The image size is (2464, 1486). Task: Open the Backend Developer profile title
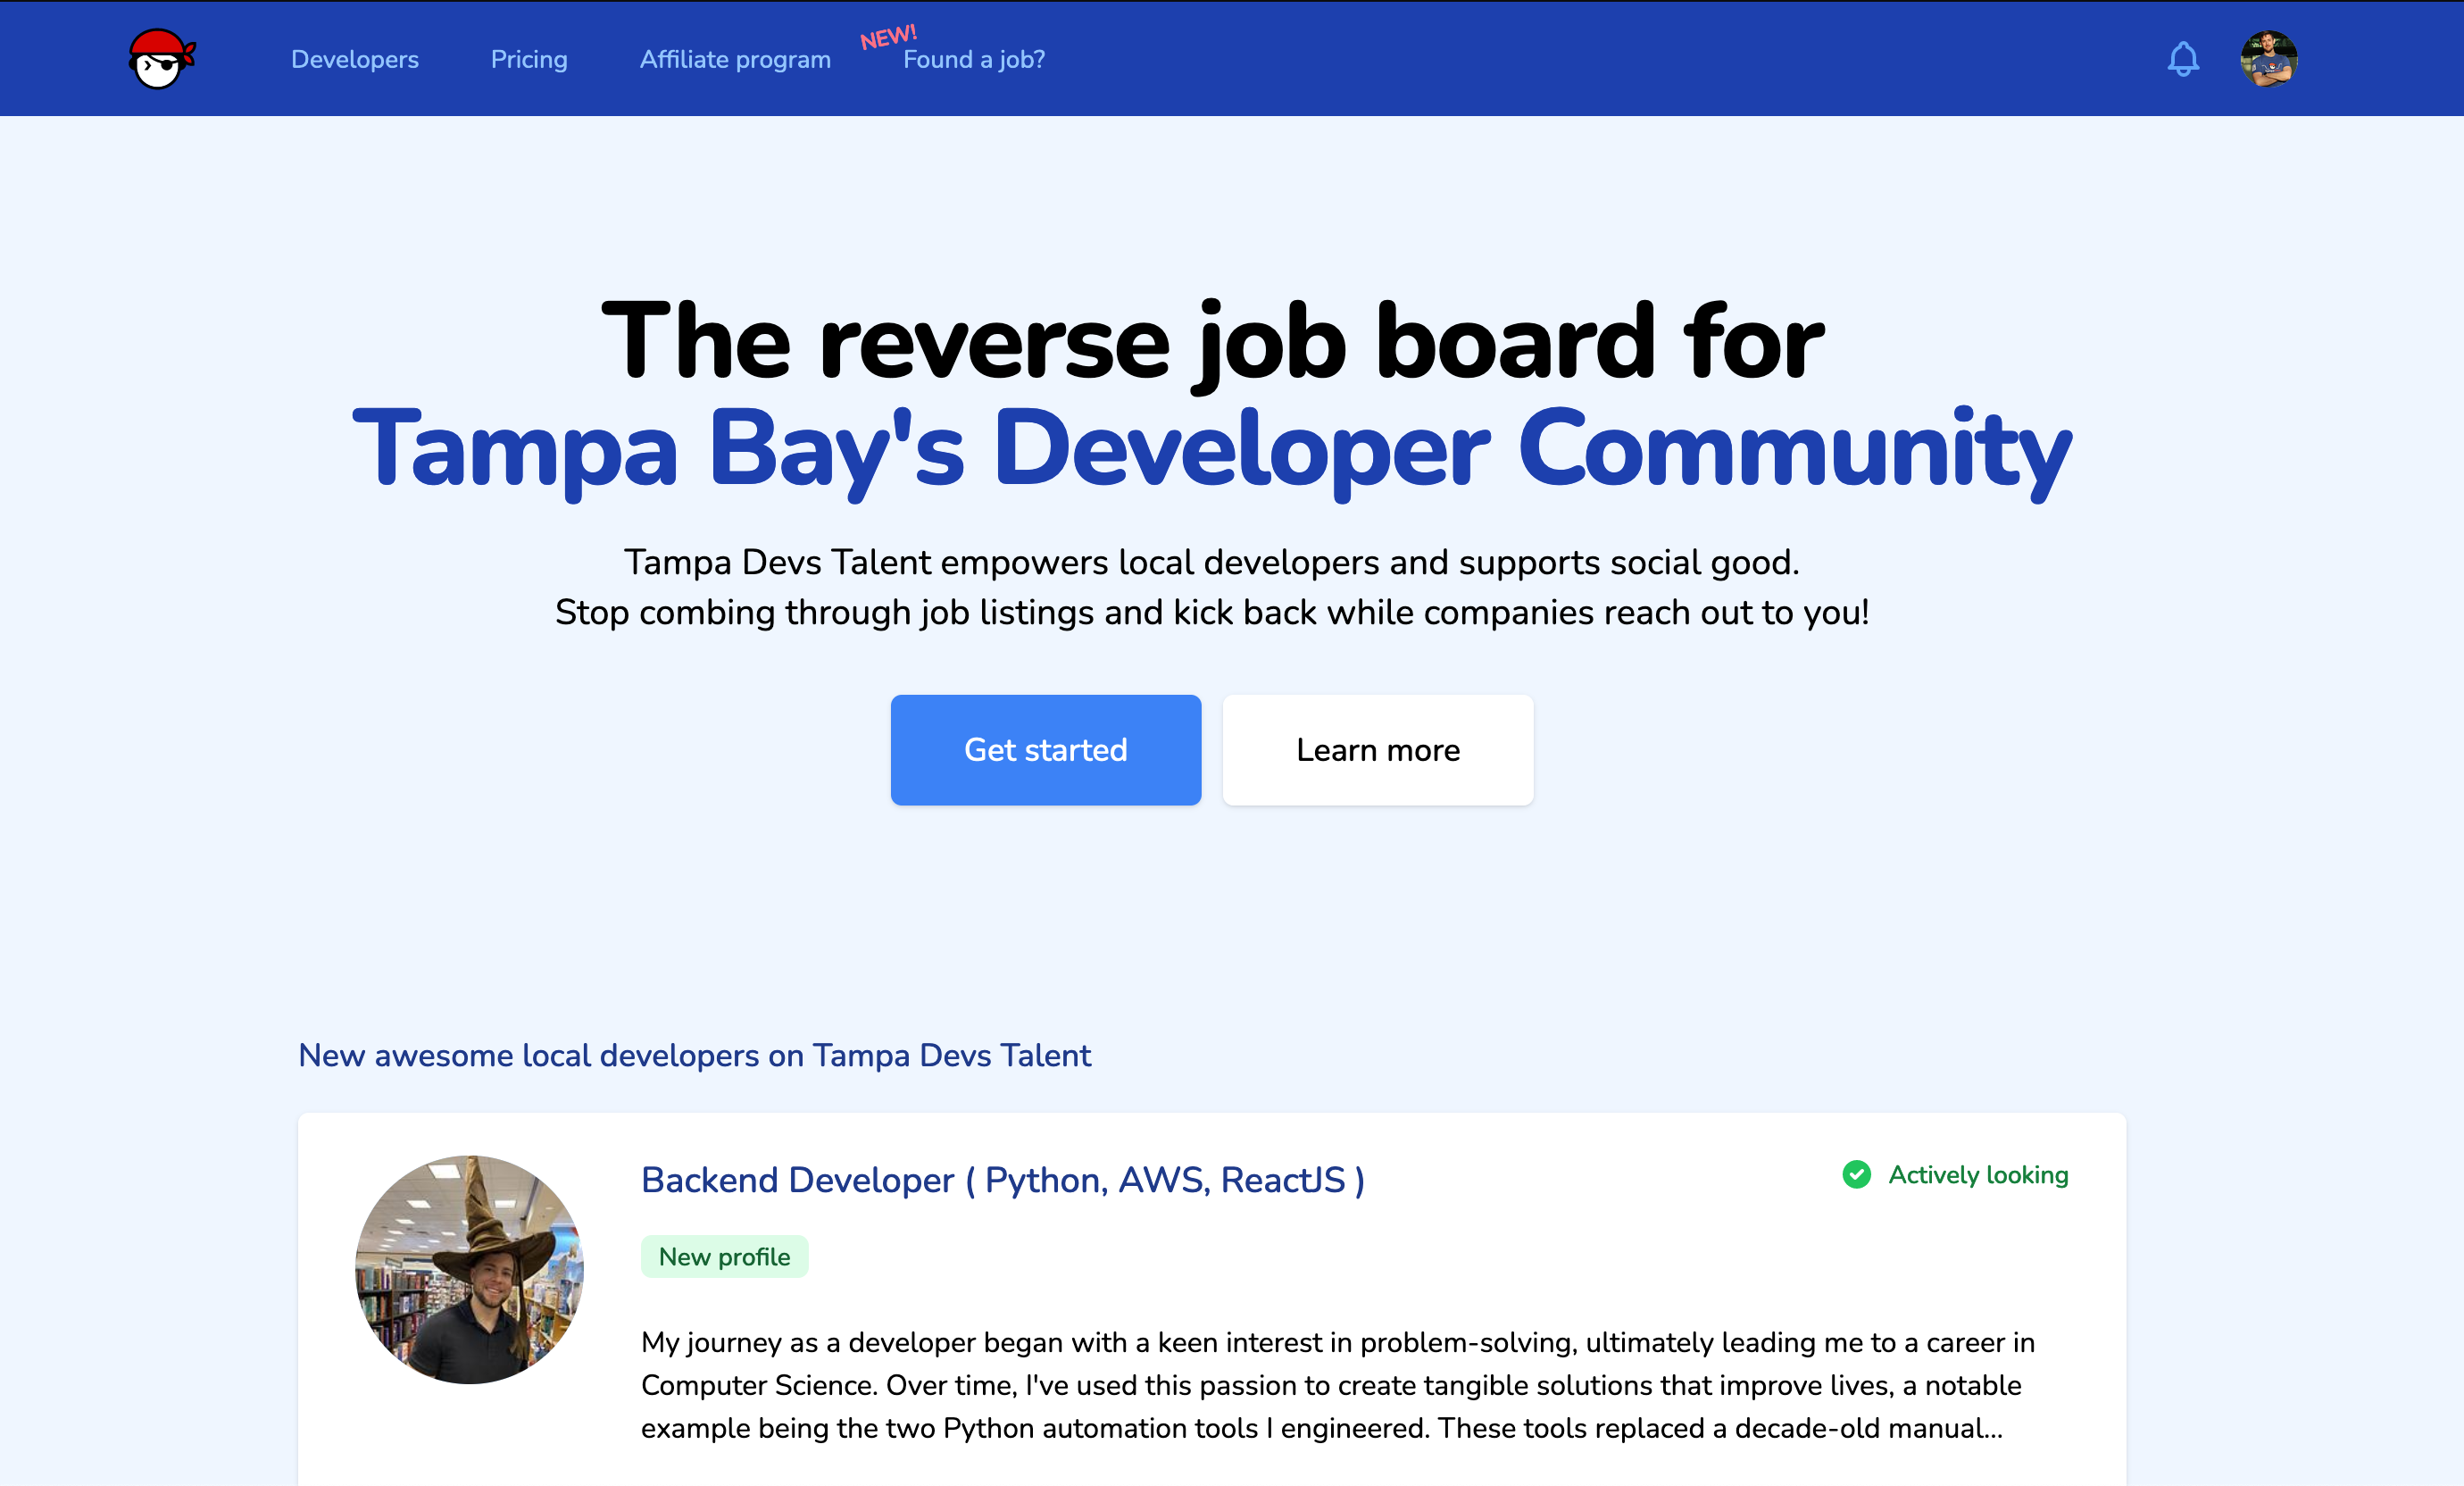1003,1180
